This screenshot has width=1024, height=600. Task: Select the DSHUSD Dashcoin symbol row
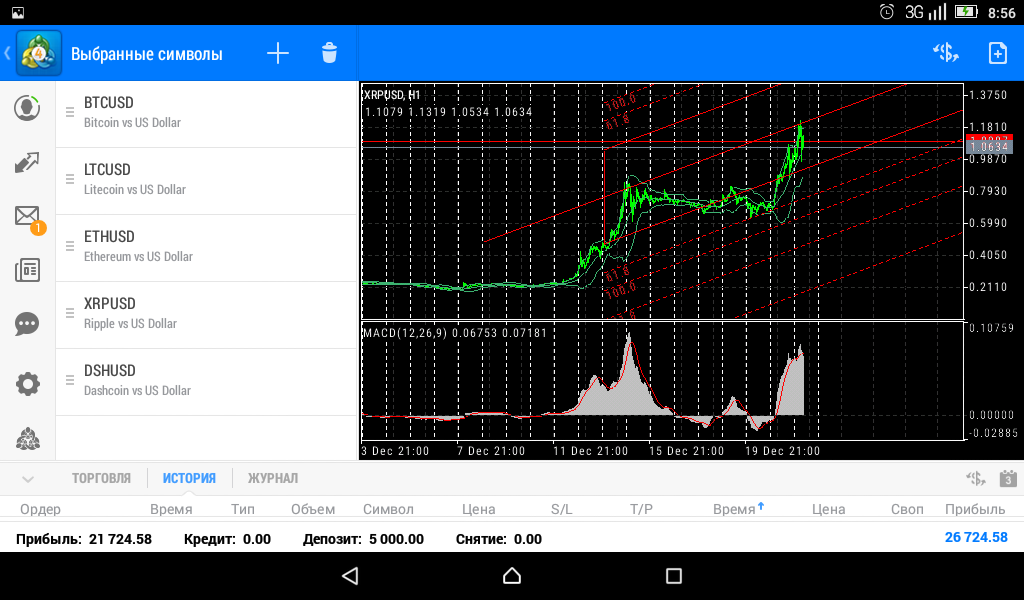[x=206, y=382]
